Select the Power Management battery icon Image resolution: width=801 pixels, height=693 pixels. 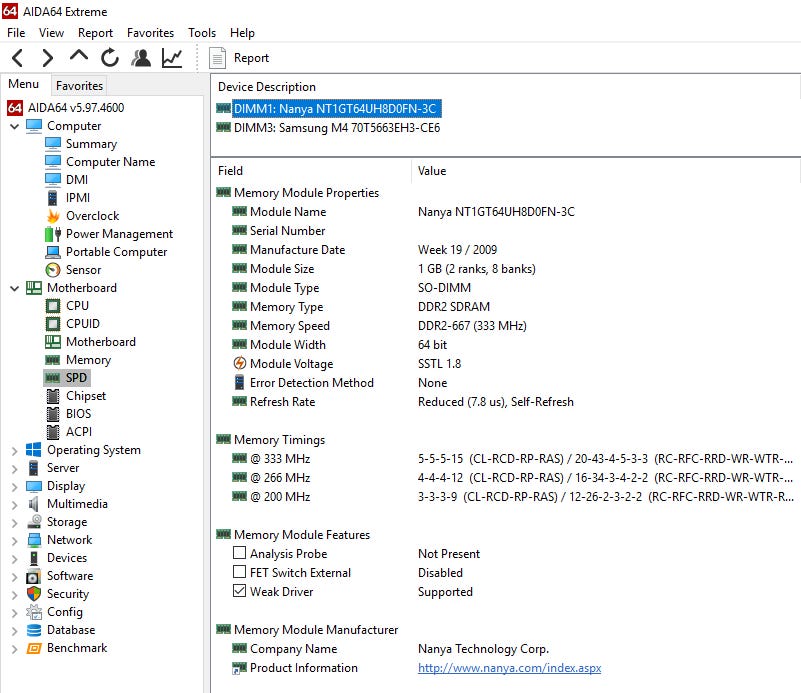[53, 234]
